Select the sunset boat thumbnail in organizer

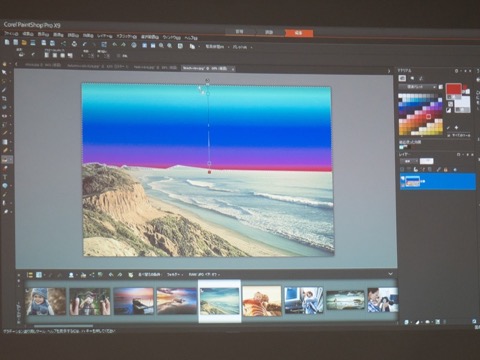pos(133,301)
